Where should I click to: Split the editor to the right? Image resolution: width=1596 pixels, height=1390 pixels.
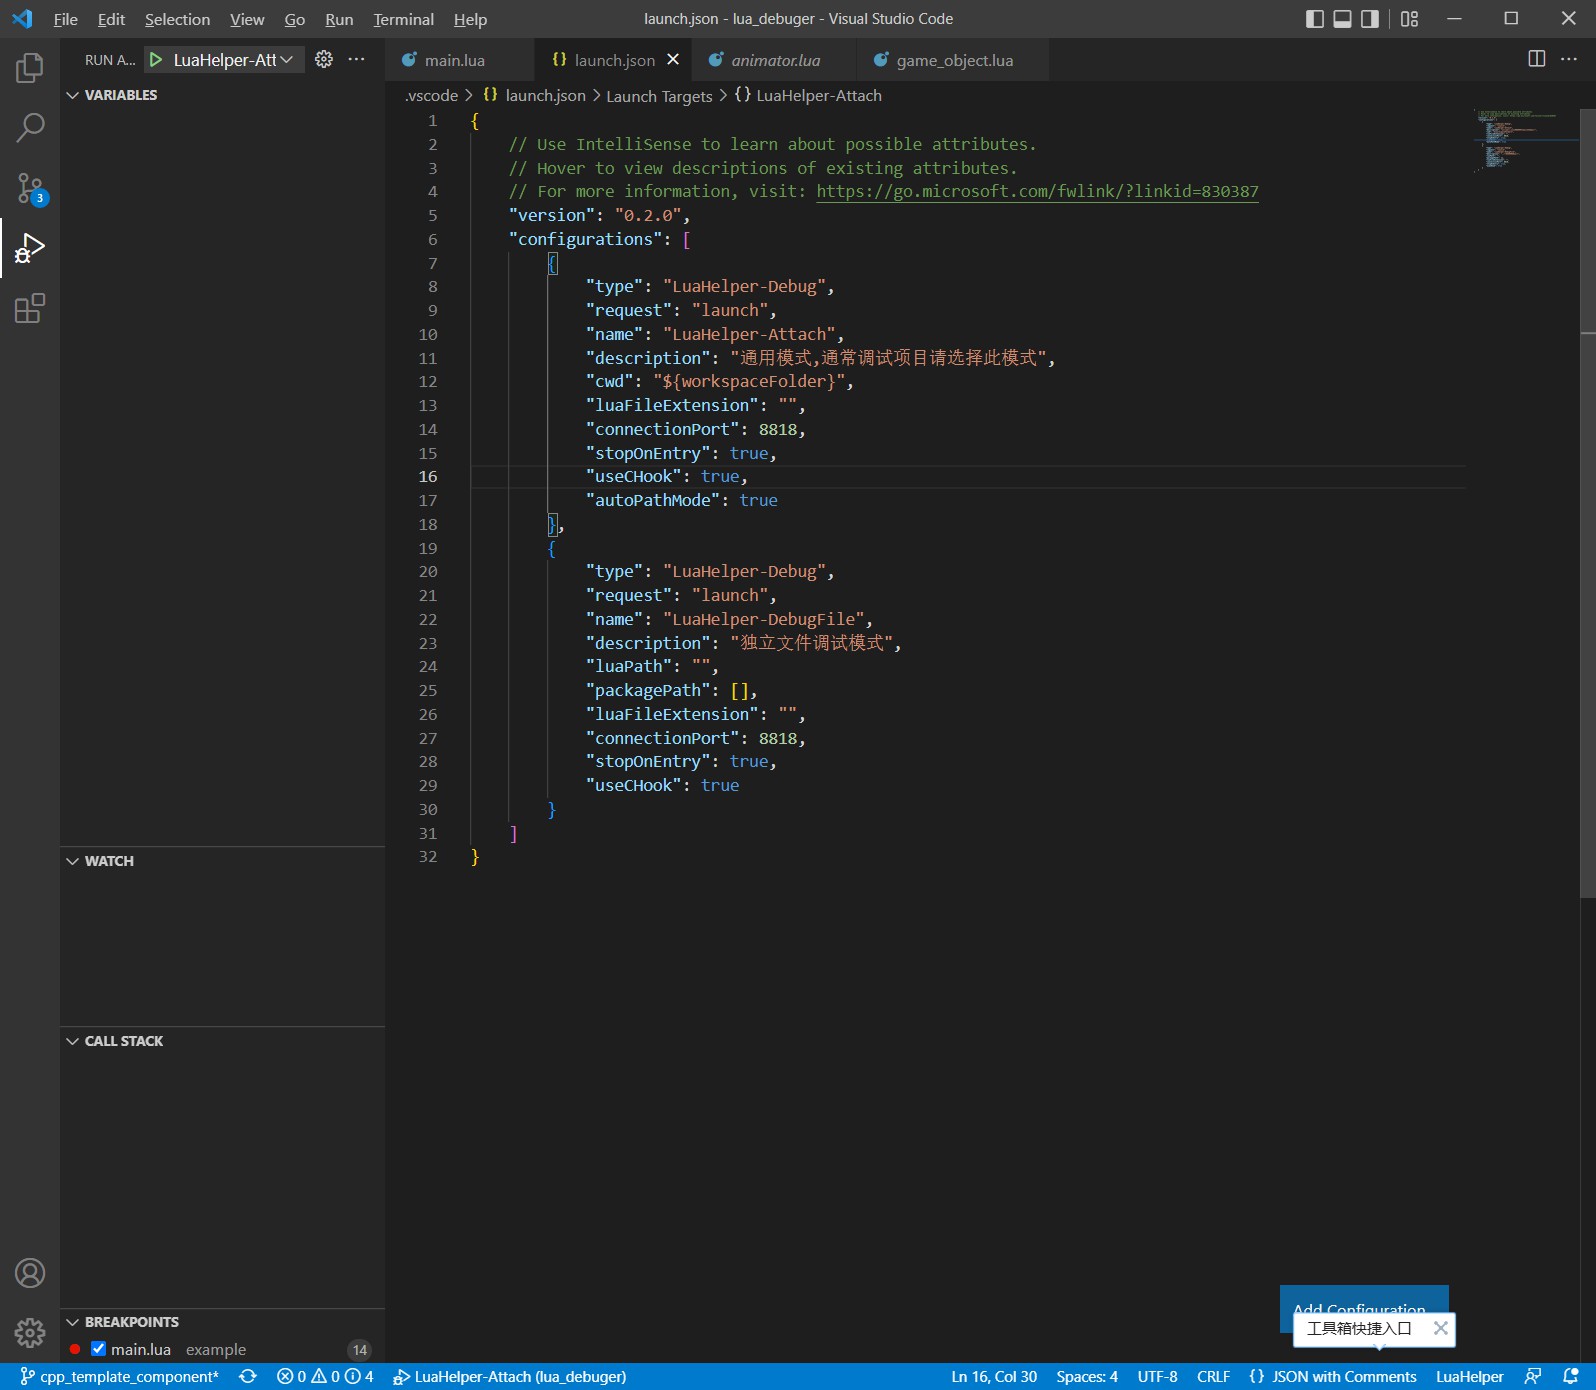click(1537, 59)
